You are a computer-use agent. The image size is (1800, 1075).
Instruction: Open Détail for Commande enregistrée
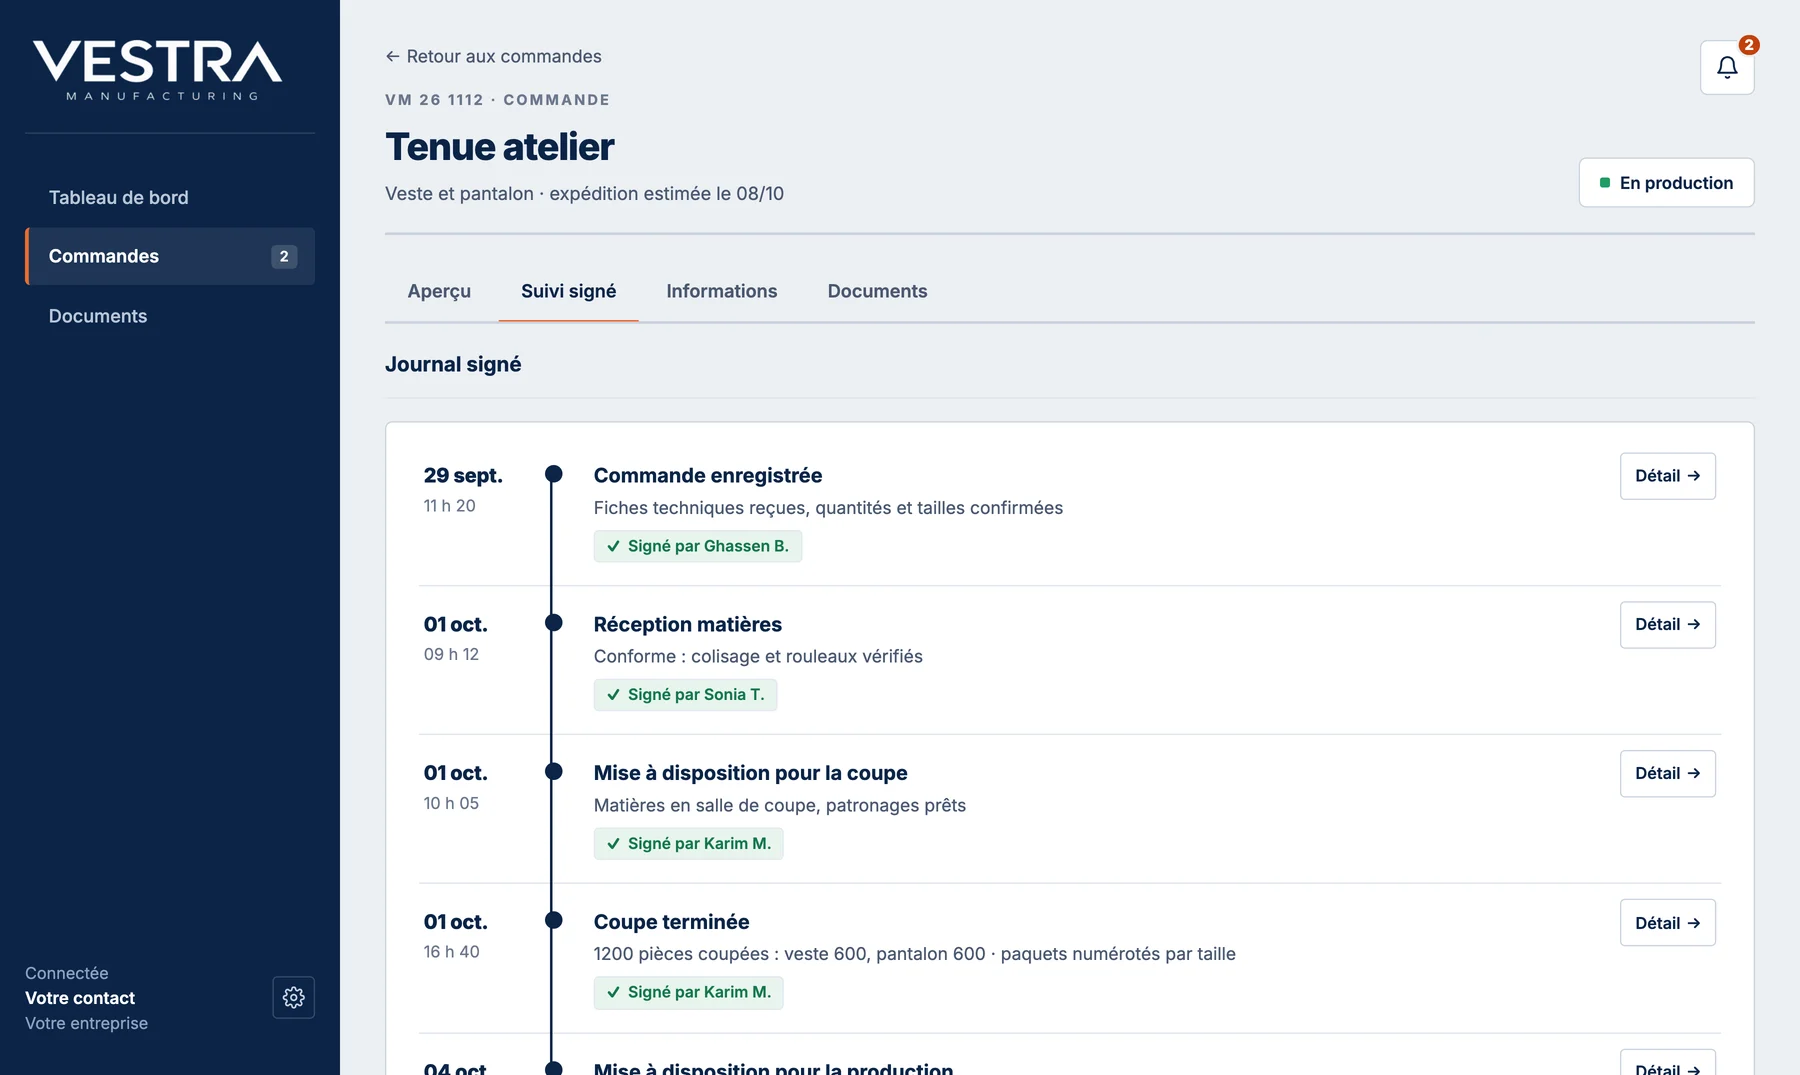click(x=1667, y=476)
